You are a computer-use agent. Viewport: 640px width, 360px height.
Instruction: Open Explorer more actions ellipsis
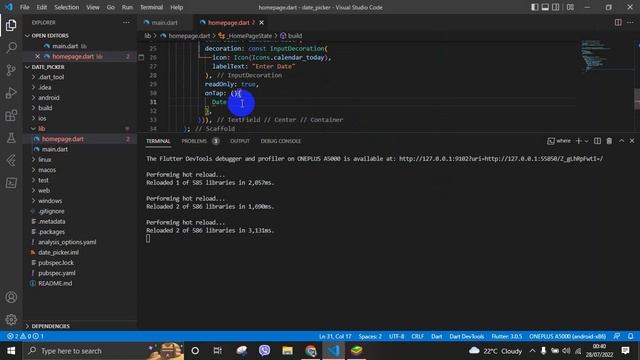(126, 23)
